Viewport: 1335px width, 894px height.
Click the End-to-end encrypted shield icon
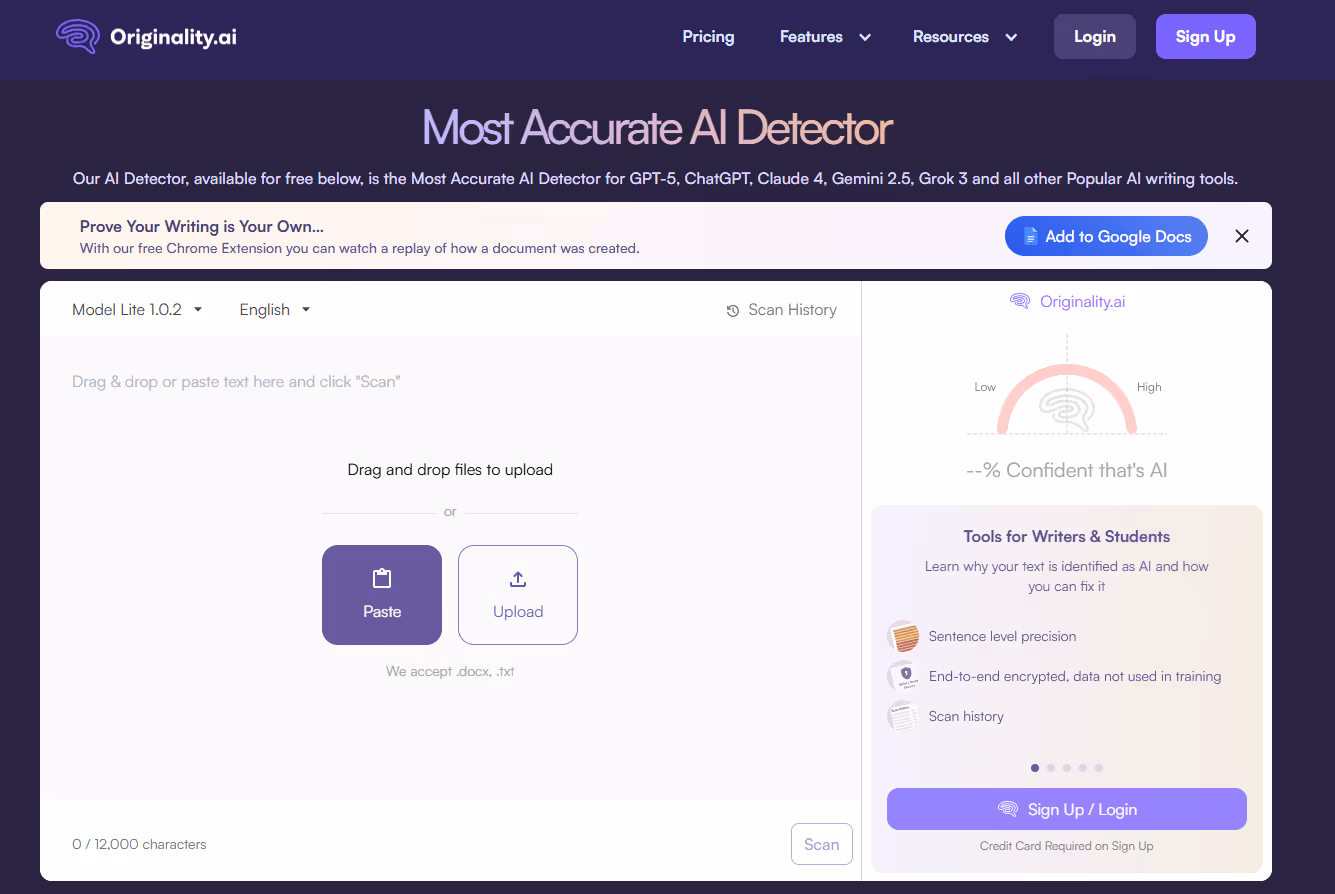902,676
